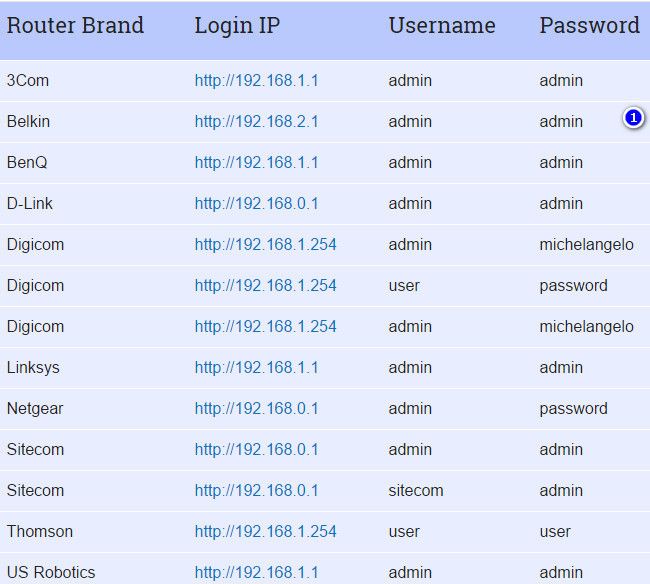
Task: Select the Netgear brand name cell
Action: [x=35, y=409]
